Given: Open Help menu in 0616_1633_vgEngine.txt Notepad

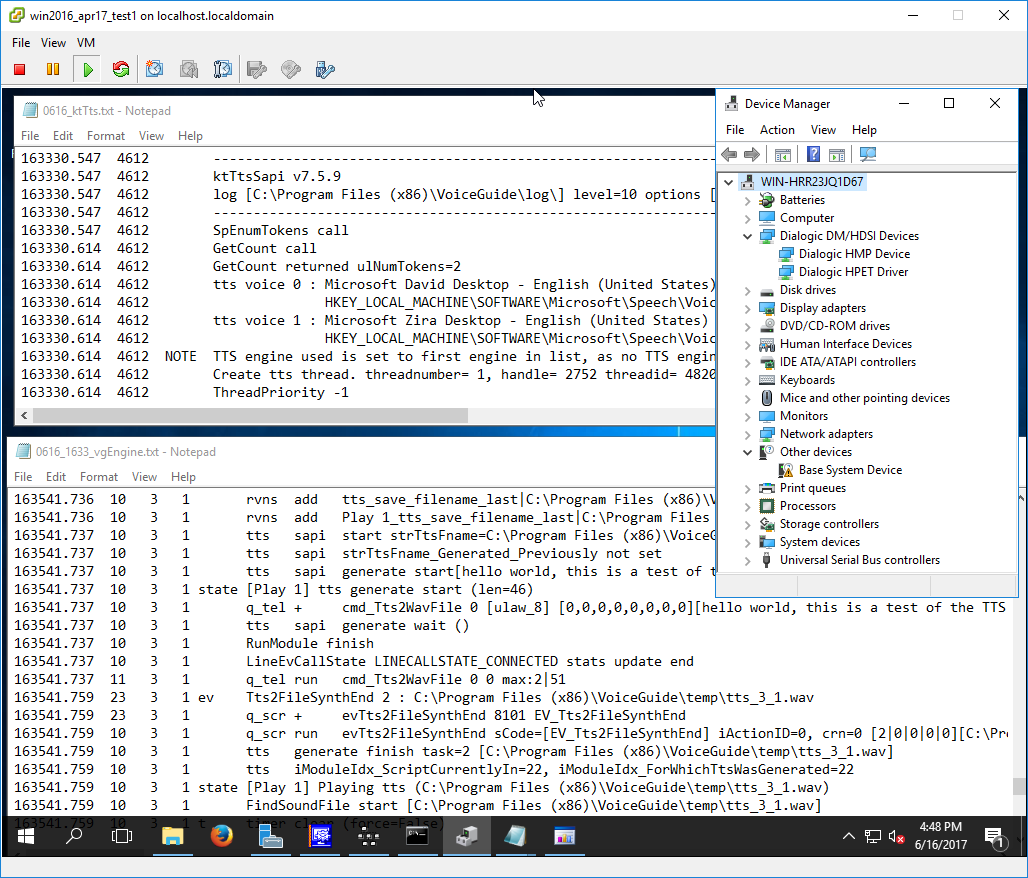Looking at the screenshot, I should point(183,477).
